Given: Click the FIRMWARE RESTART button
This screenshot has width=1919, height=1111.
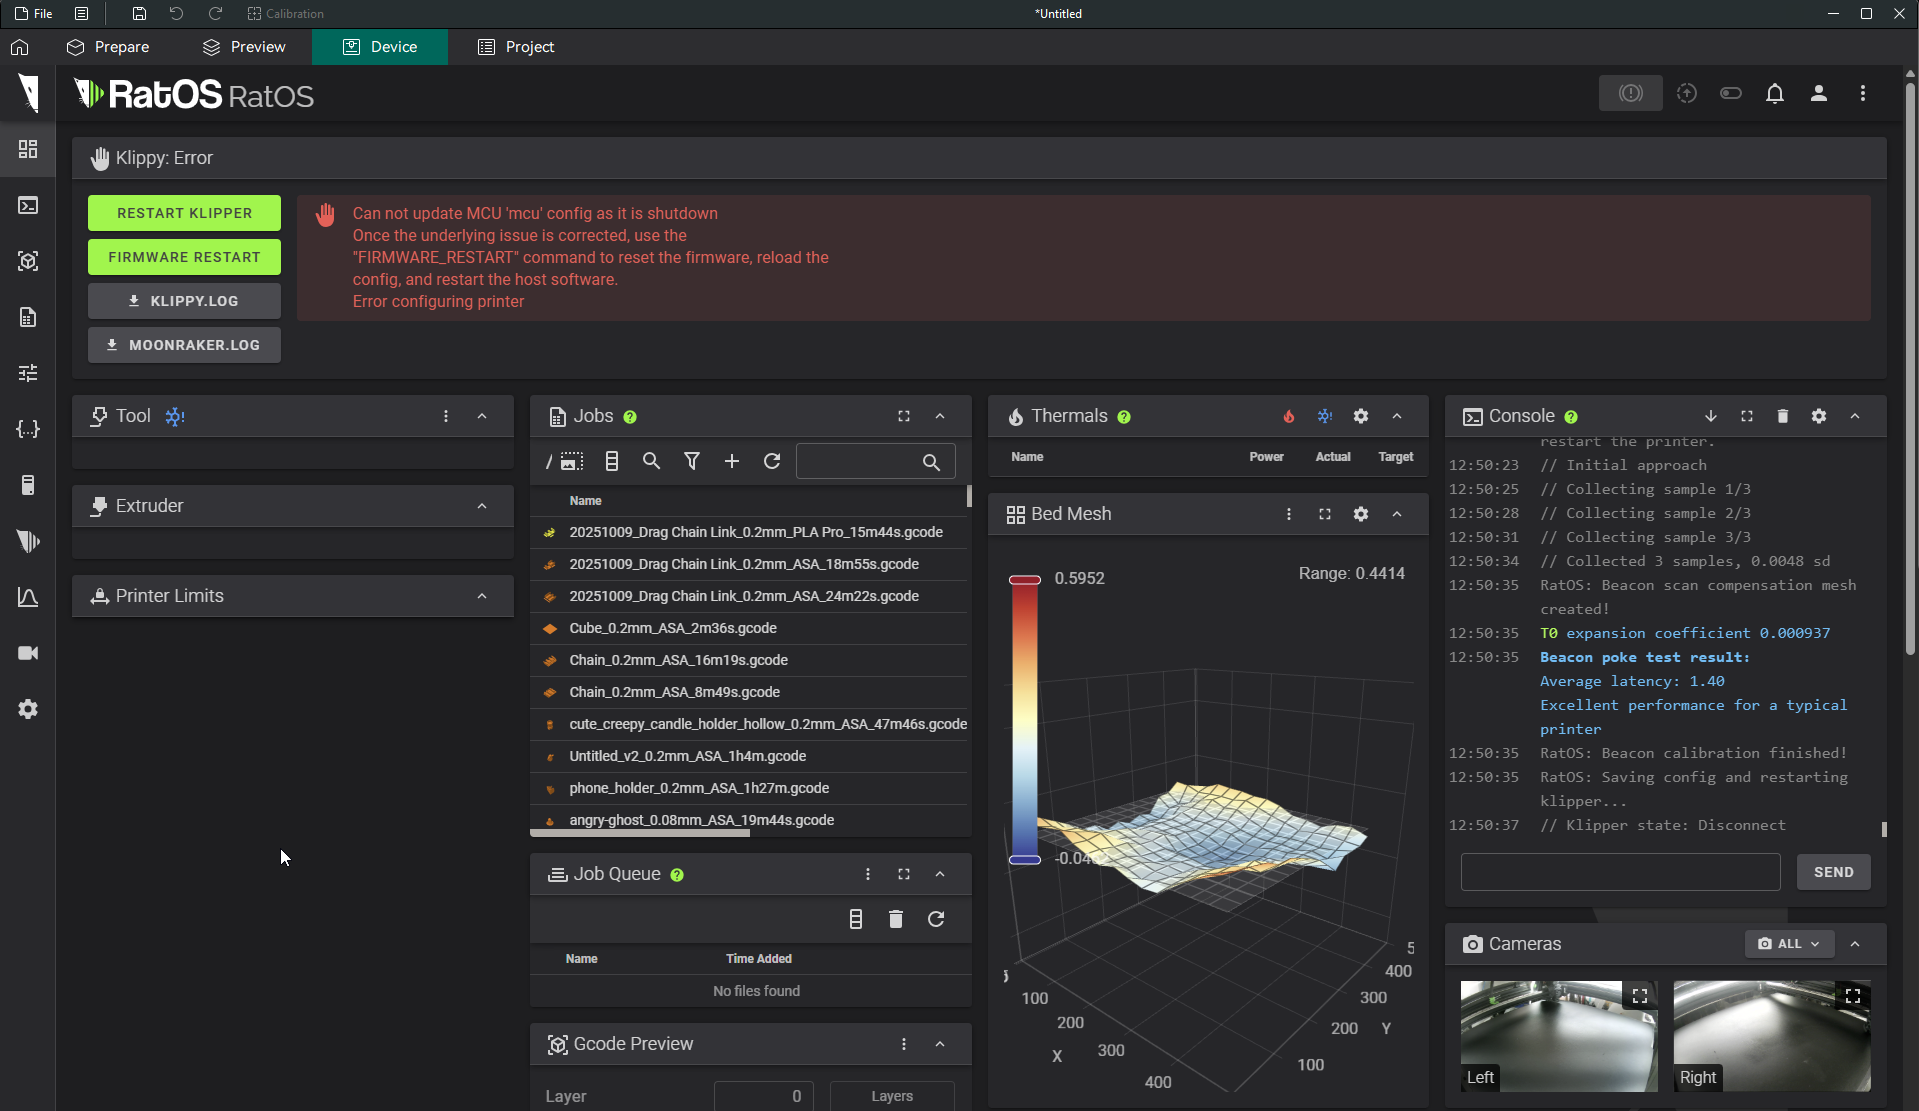Looking at the screenshot, I should (184, 257).
